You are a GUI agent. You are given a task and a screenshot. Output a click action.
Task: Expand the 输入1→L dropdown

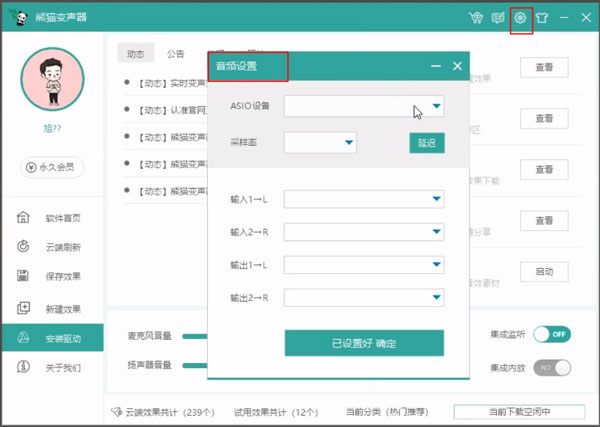point(437,199)
